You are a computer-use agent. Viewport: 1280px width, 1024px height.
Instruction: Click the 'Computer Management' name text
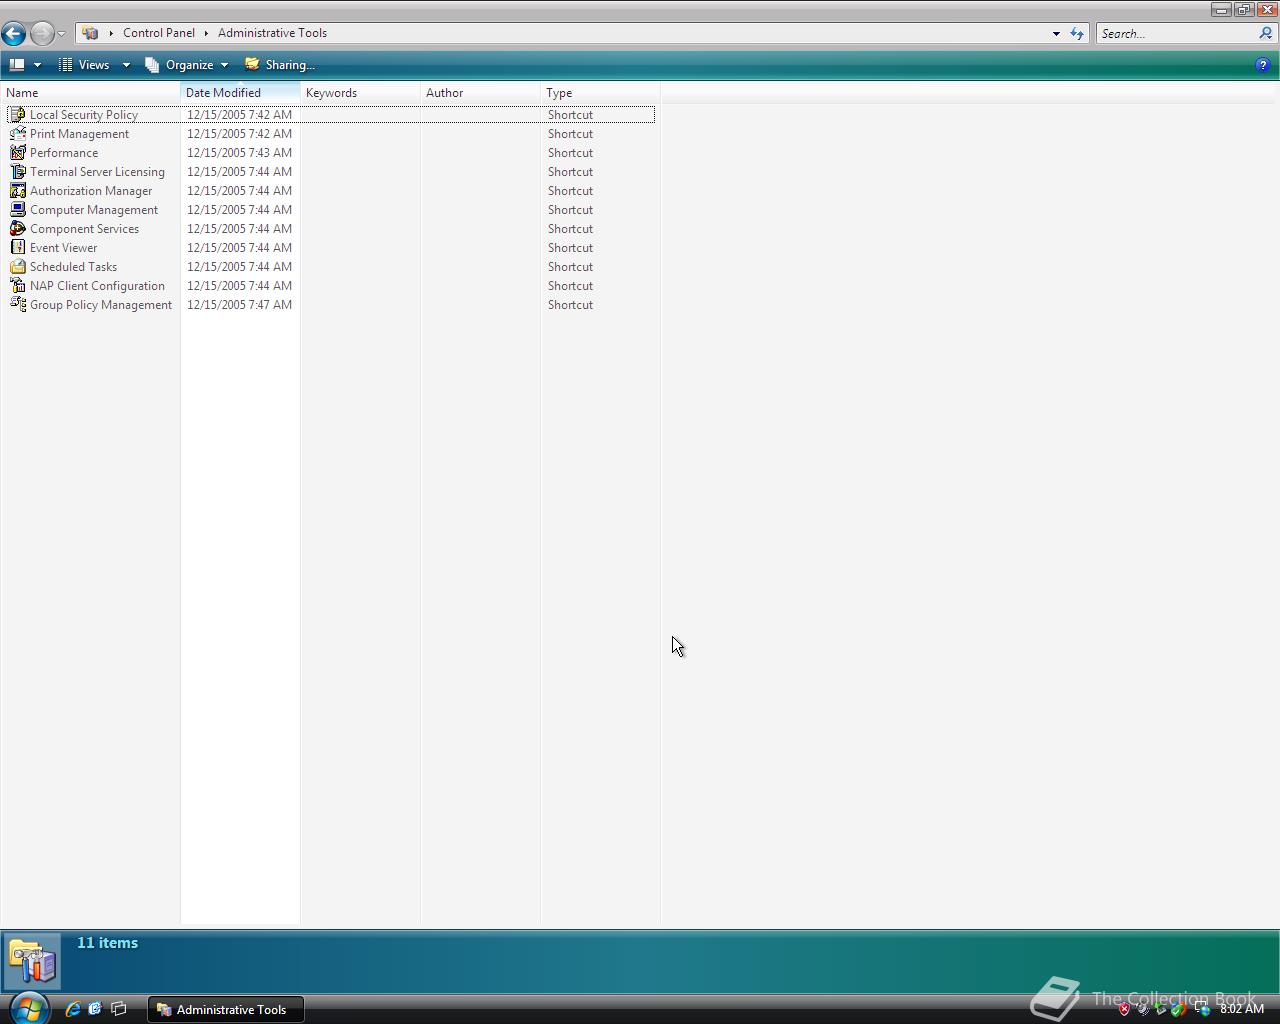[x=94, y=210]
